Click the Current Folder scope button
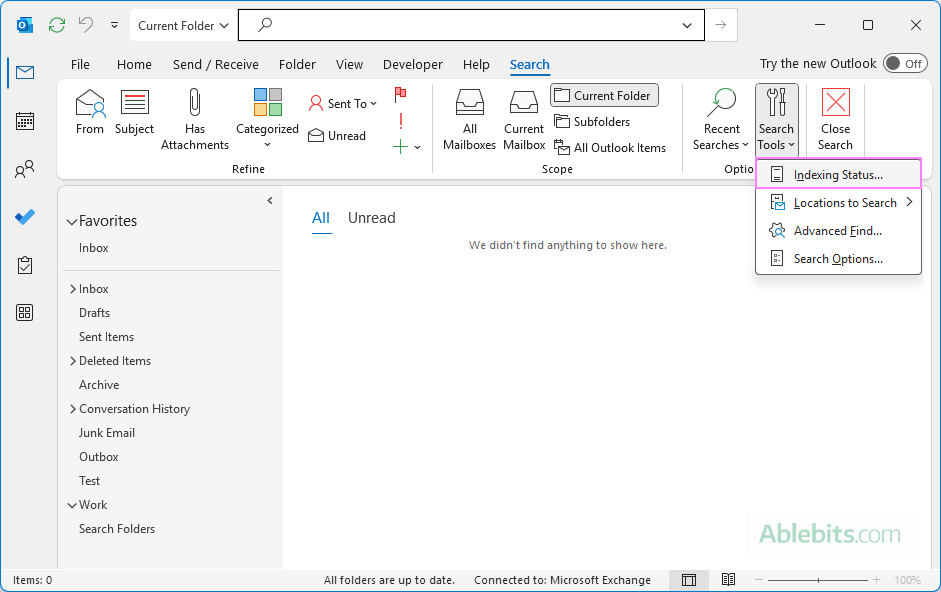This screenshot has height=592, width=941. 604,95
